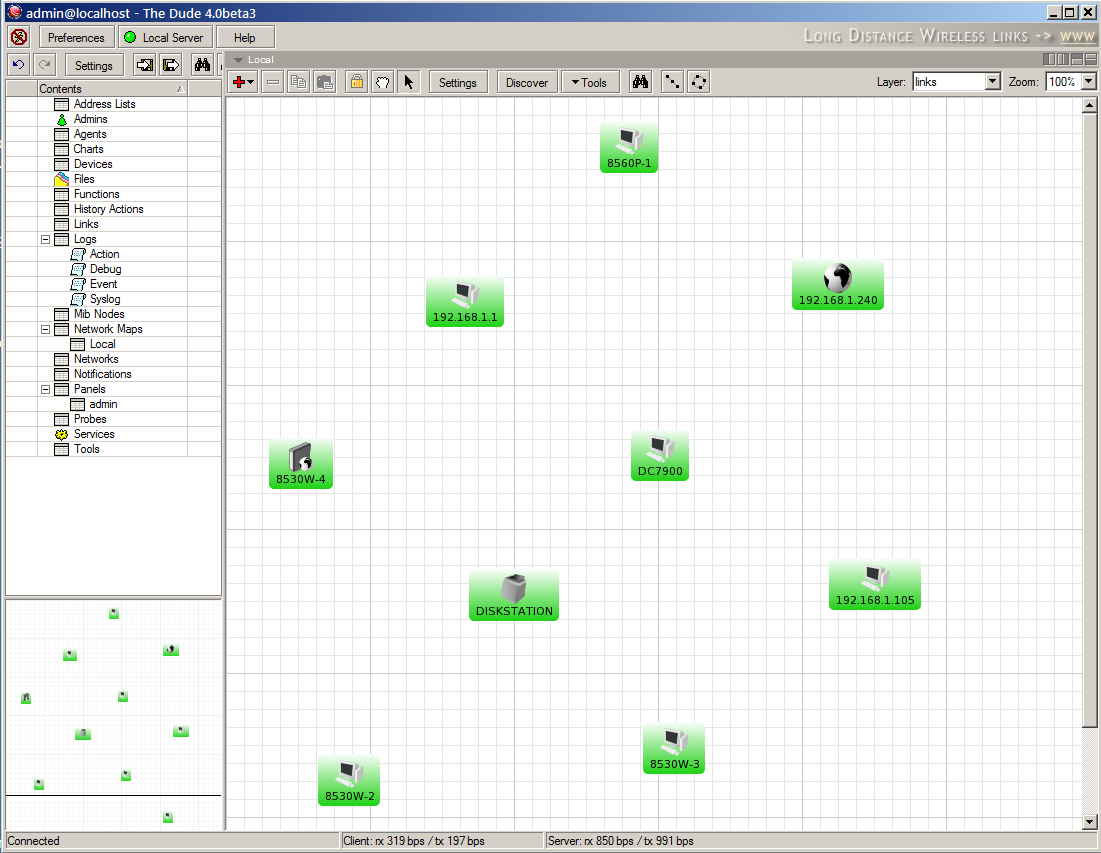1101x853 pixels.
Task: Select the 8530W-3 computer node
Action: coord(674,748)
